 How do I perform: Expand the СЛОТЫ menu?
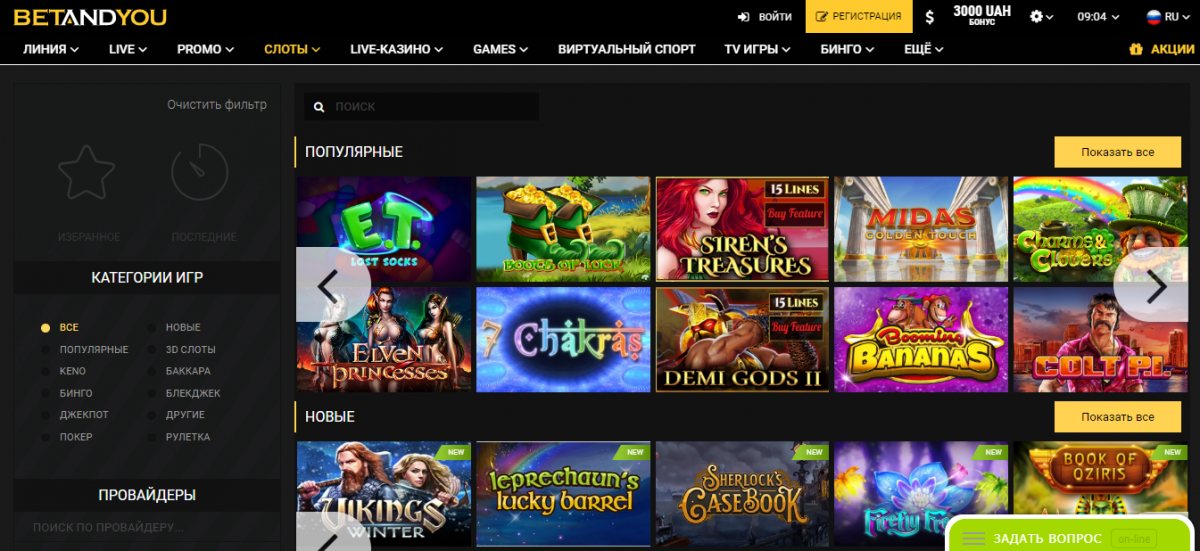292,49
